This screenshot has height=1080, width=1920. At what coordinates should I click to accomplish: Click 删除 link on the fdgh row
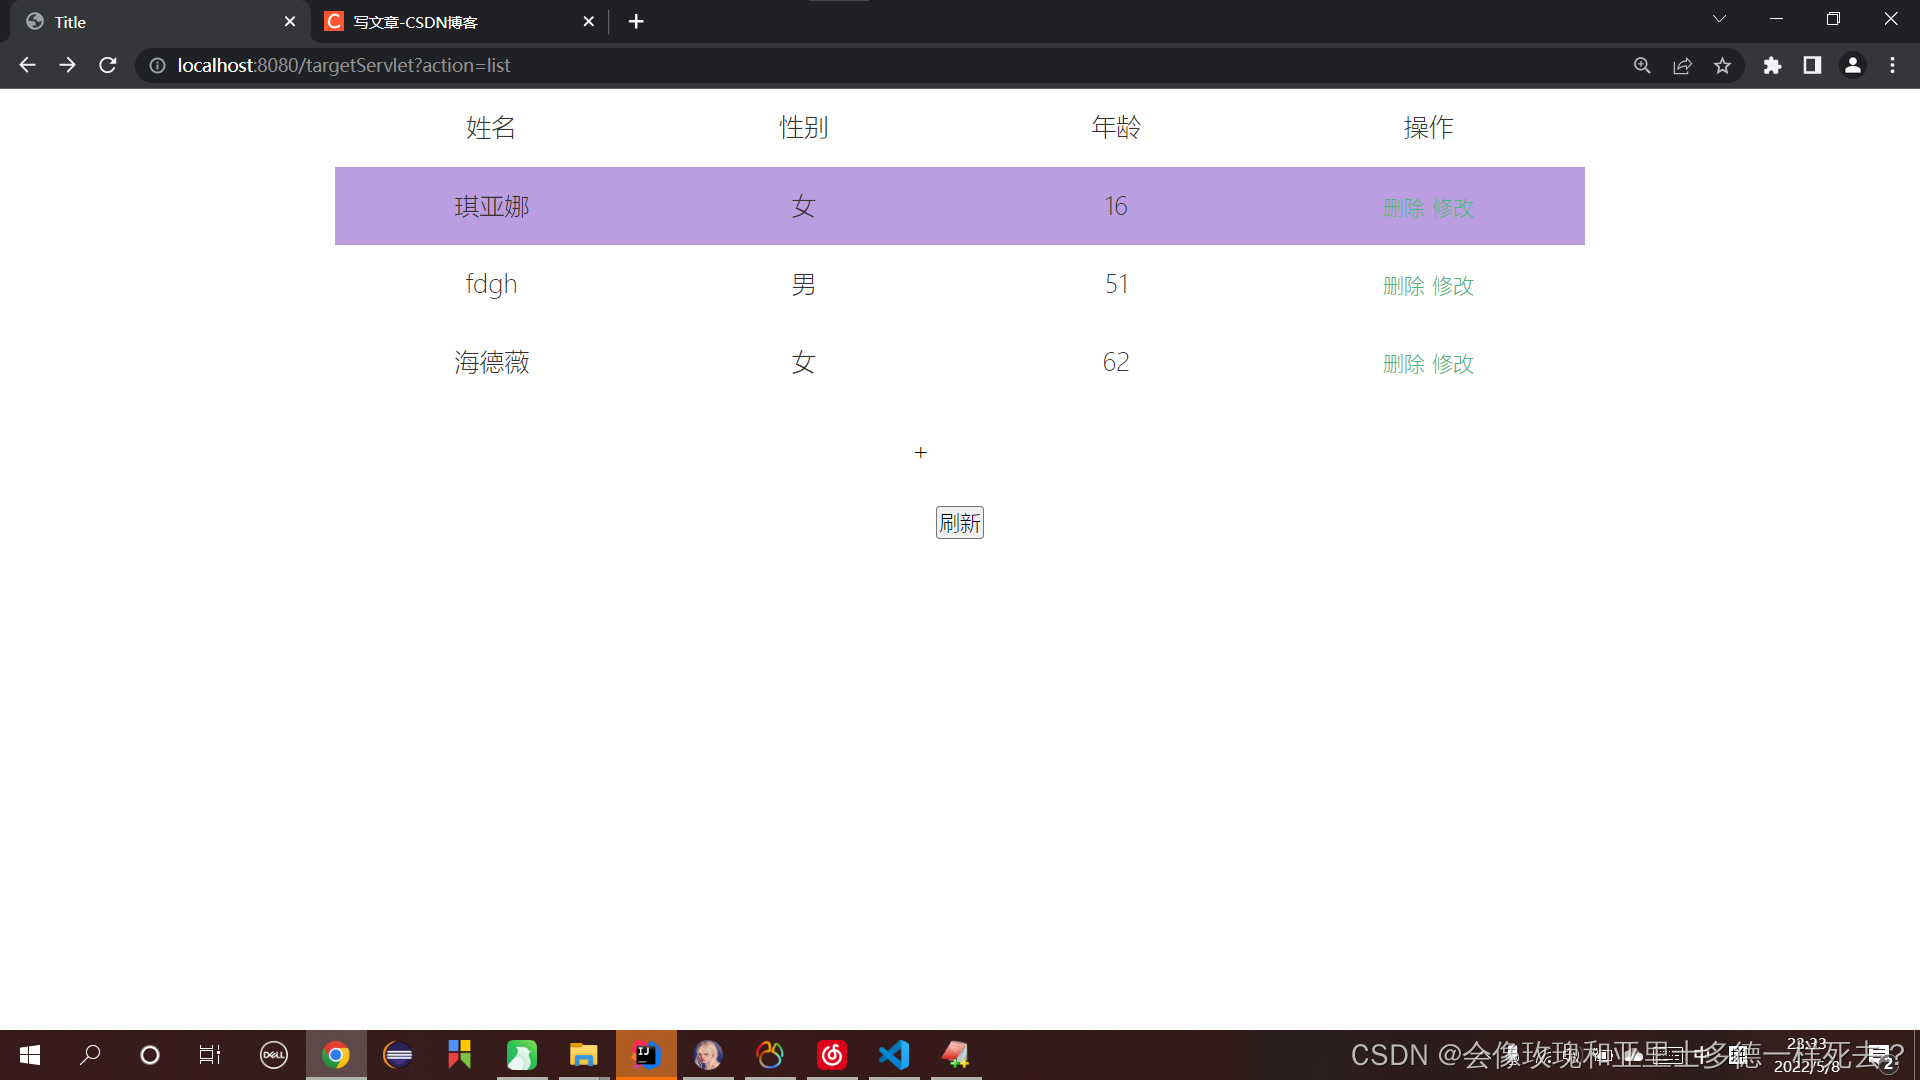pos(1403,286)
